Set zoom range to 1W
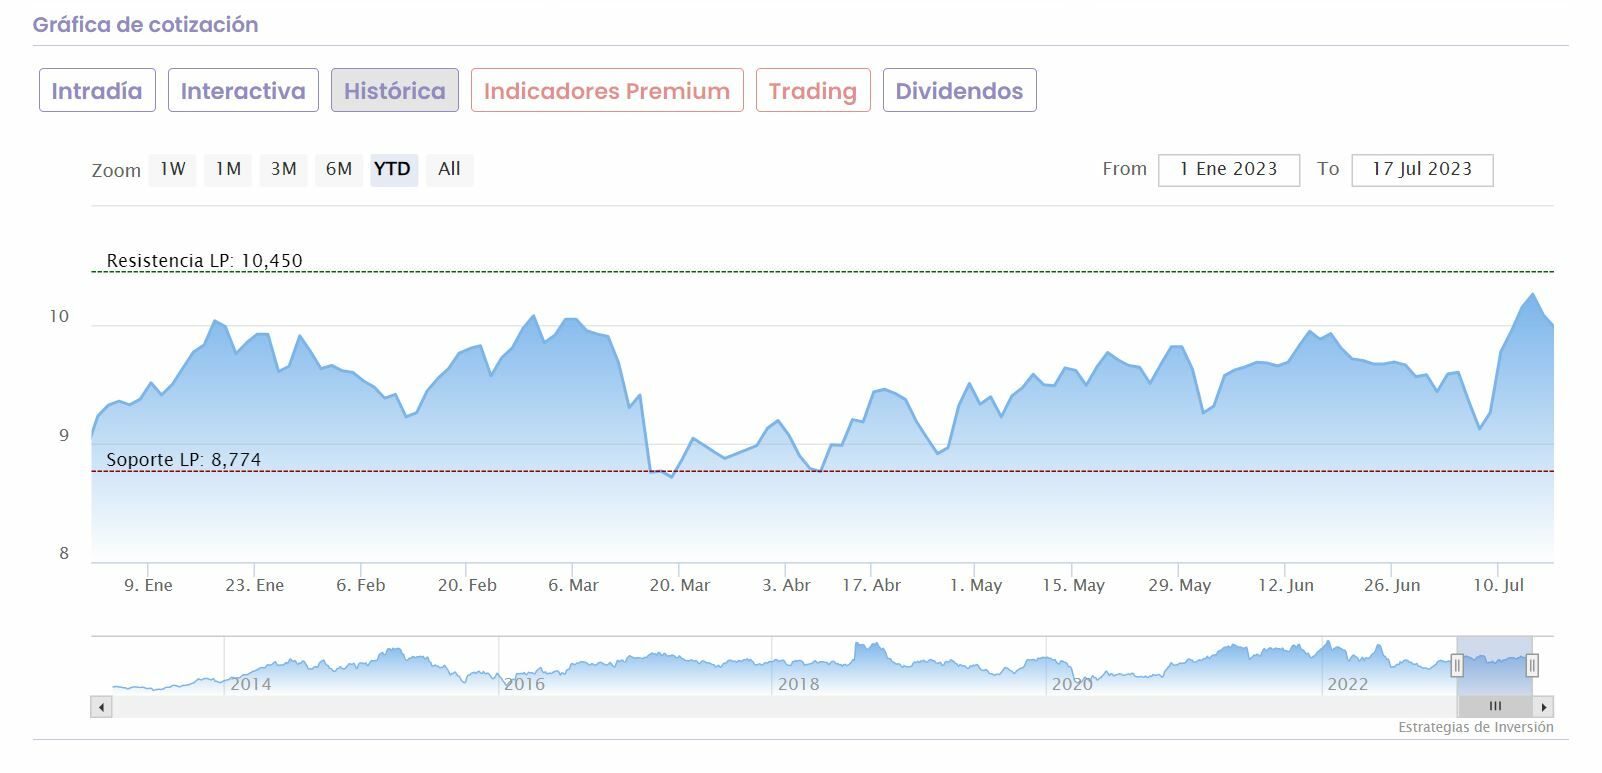The height and width of the screenshot is (773, 1602). [x=173, y=169]
